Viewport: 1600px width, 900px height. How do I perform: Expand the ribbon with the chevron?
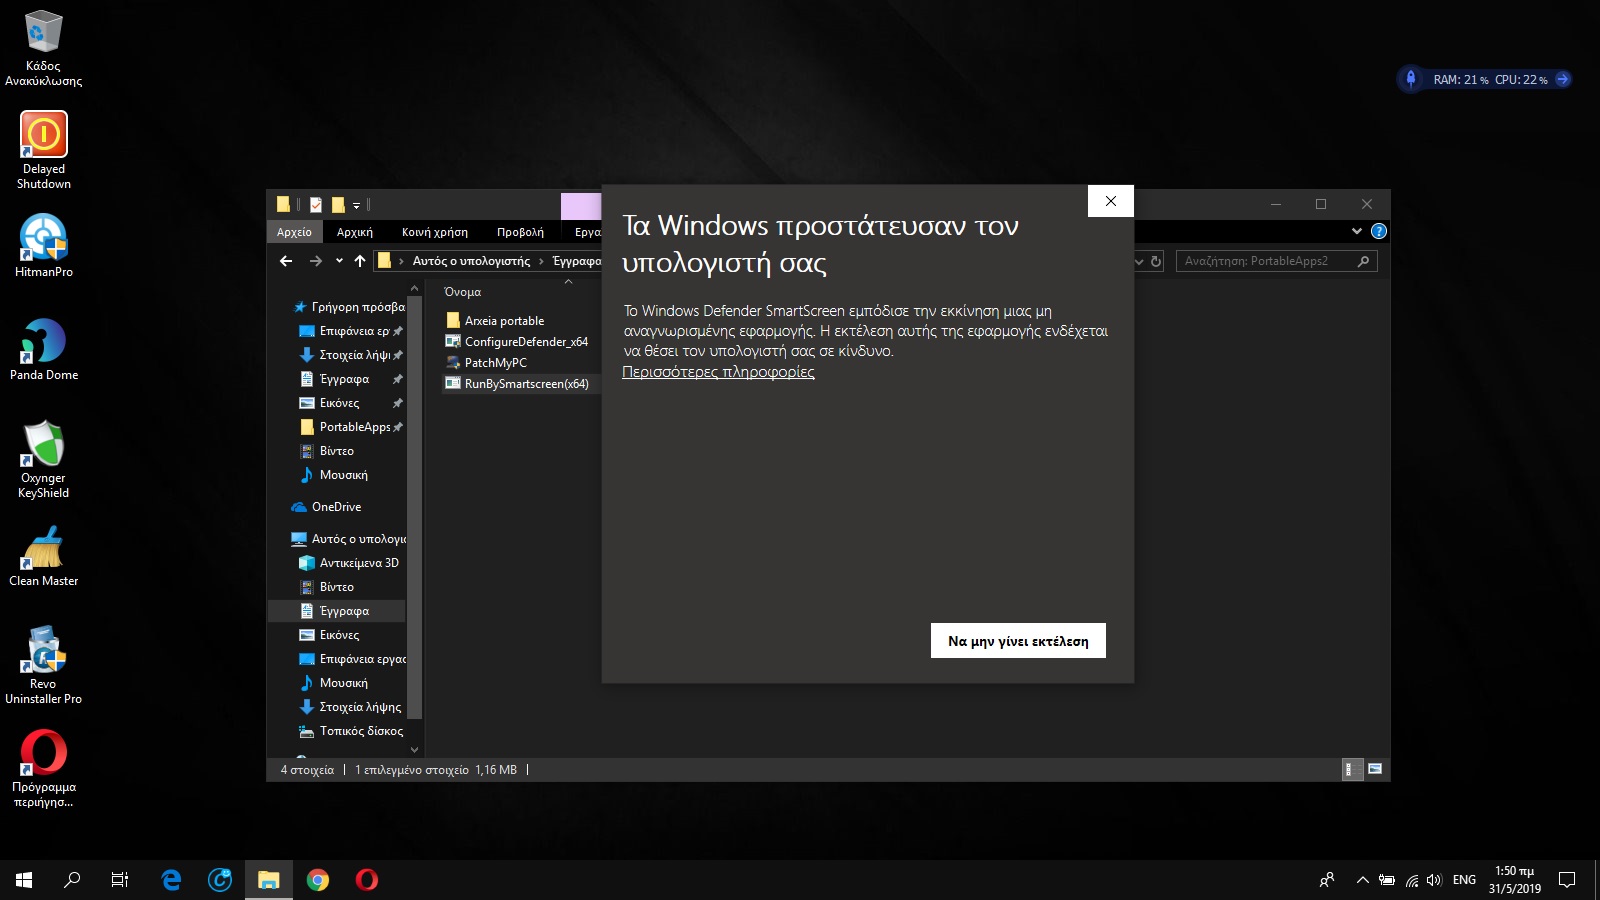1357,231
